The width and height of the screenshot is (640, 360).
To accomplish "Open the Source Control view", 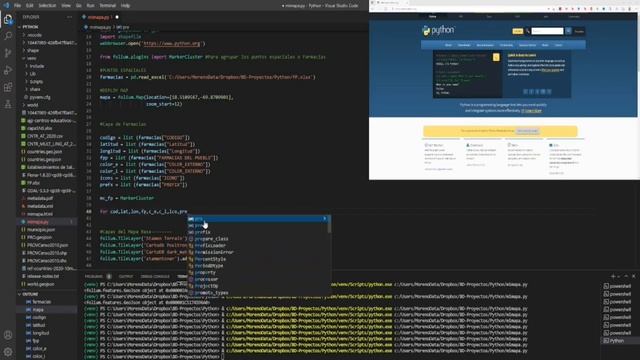I will click(x=8, y=53).
